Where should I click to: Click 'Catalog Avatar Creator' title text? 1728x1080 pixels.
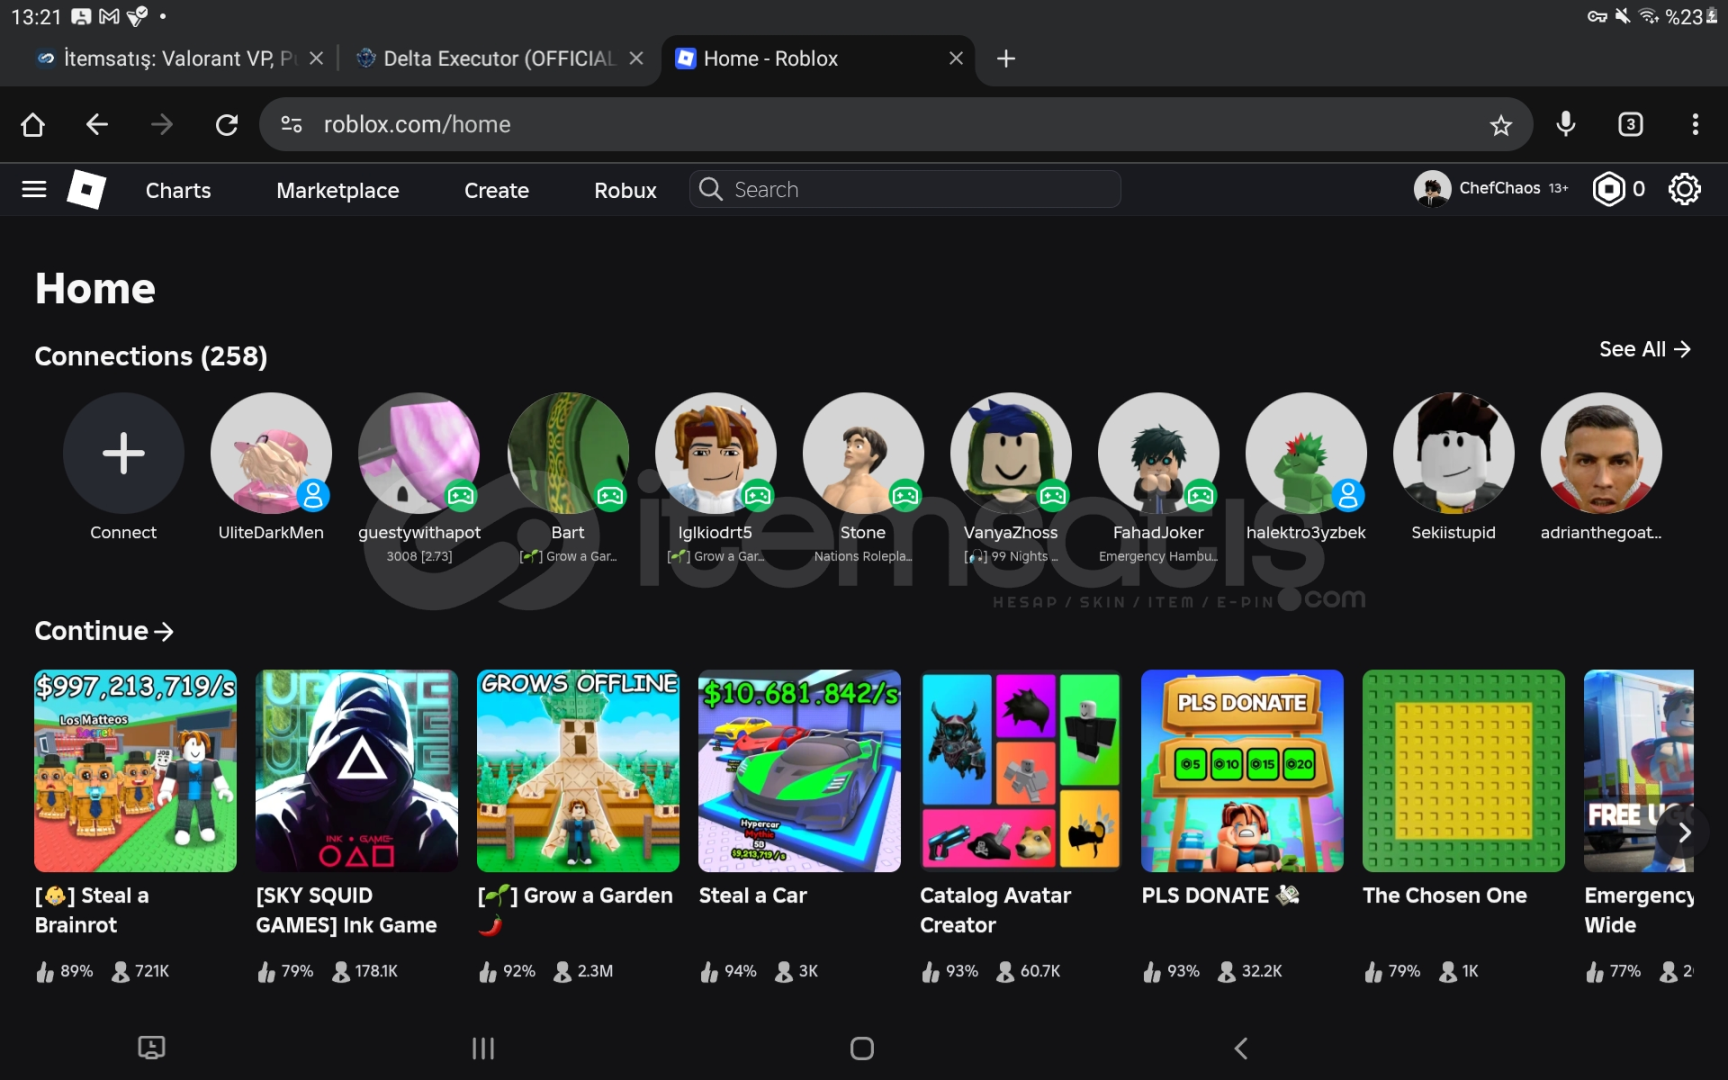coord(995,910)
